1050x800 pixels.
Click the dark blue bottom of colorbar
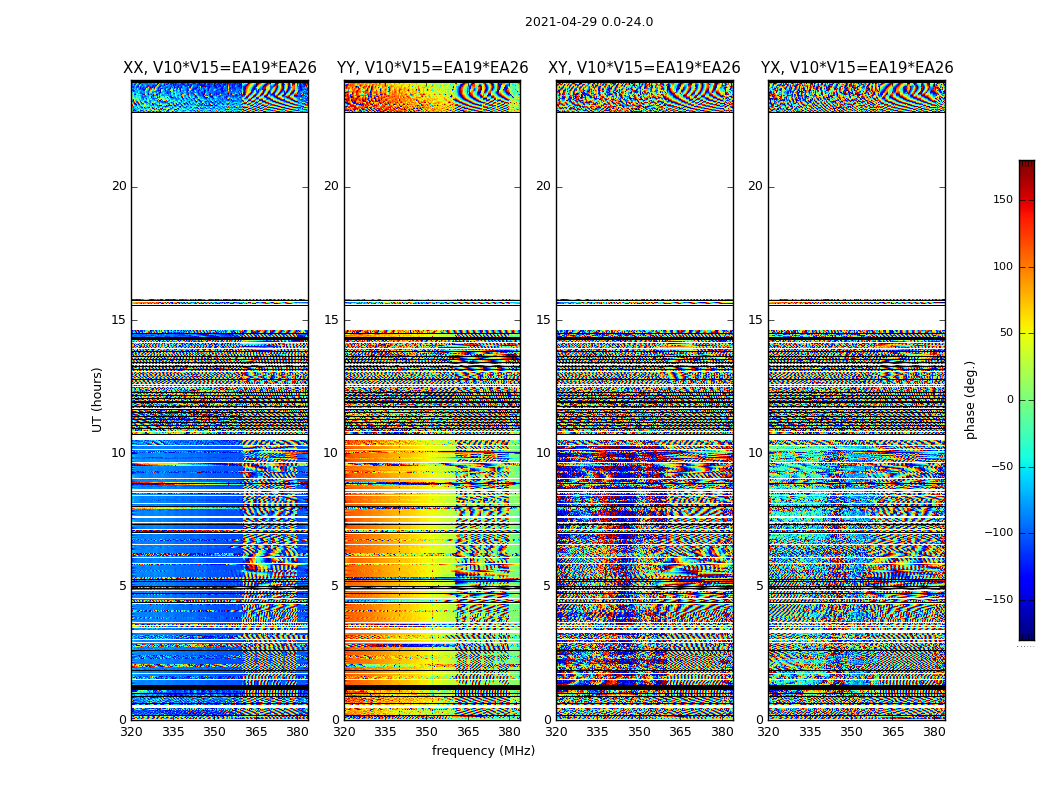pyautogui.click(x=1026, y=634)
